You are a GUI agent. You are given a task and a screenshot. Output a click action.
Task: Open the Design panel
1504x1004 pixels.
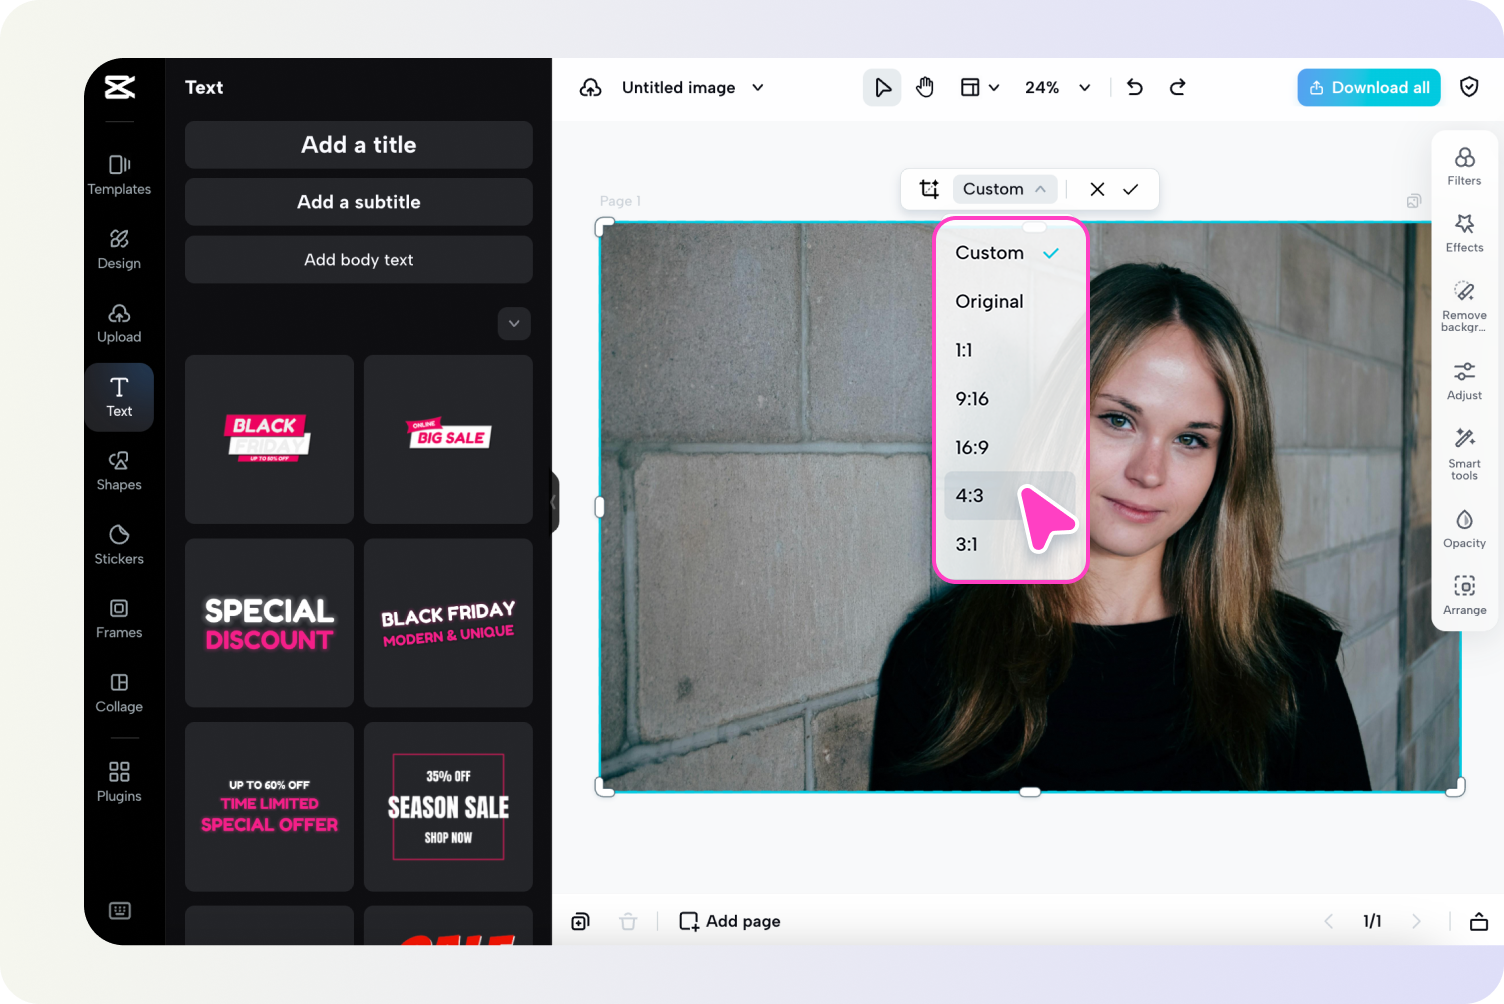[x=119, y=249]
